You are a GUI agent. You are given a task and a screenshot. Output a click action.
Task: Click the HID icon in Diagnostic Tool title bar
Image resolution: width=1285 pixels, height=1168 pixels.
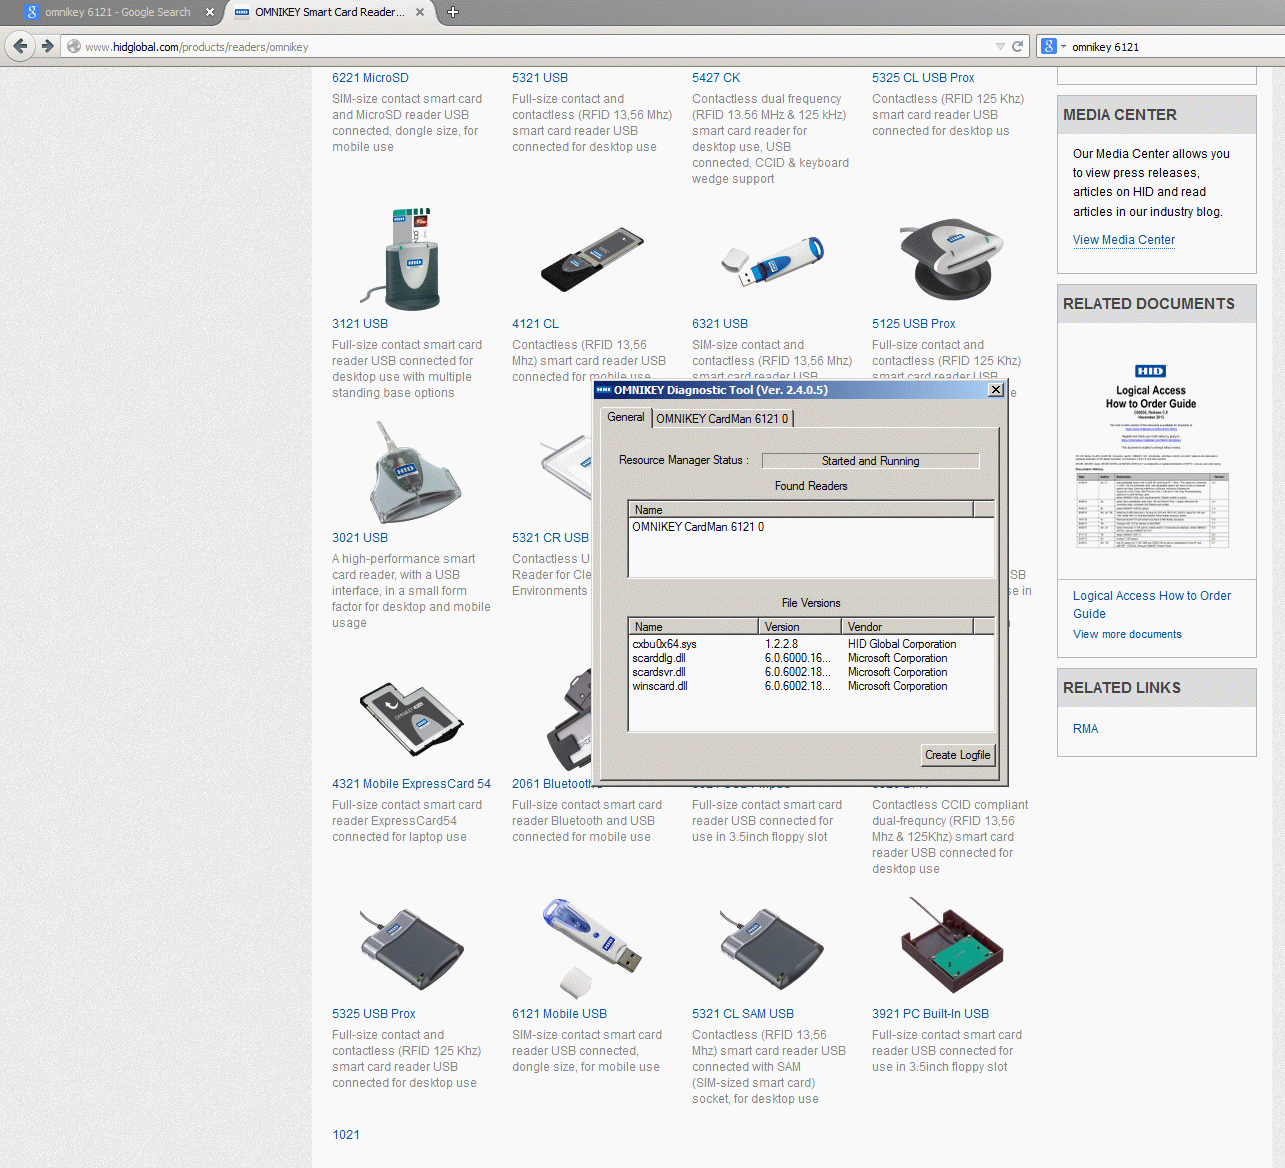pos(603,390)
